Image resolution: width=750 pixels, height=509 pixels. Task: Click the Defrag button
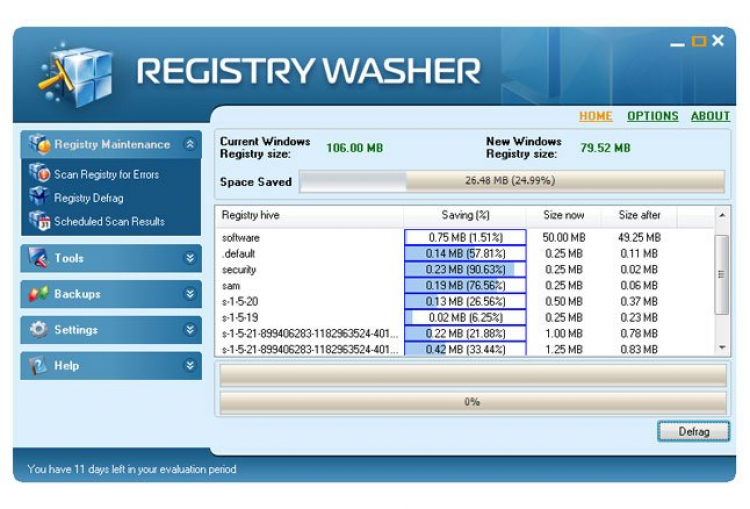click(x=694, y=432)
